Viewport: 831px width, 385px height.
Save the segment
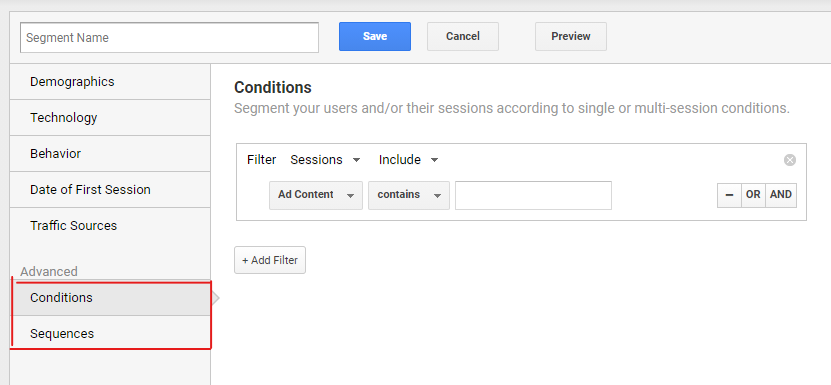point(375,36)
